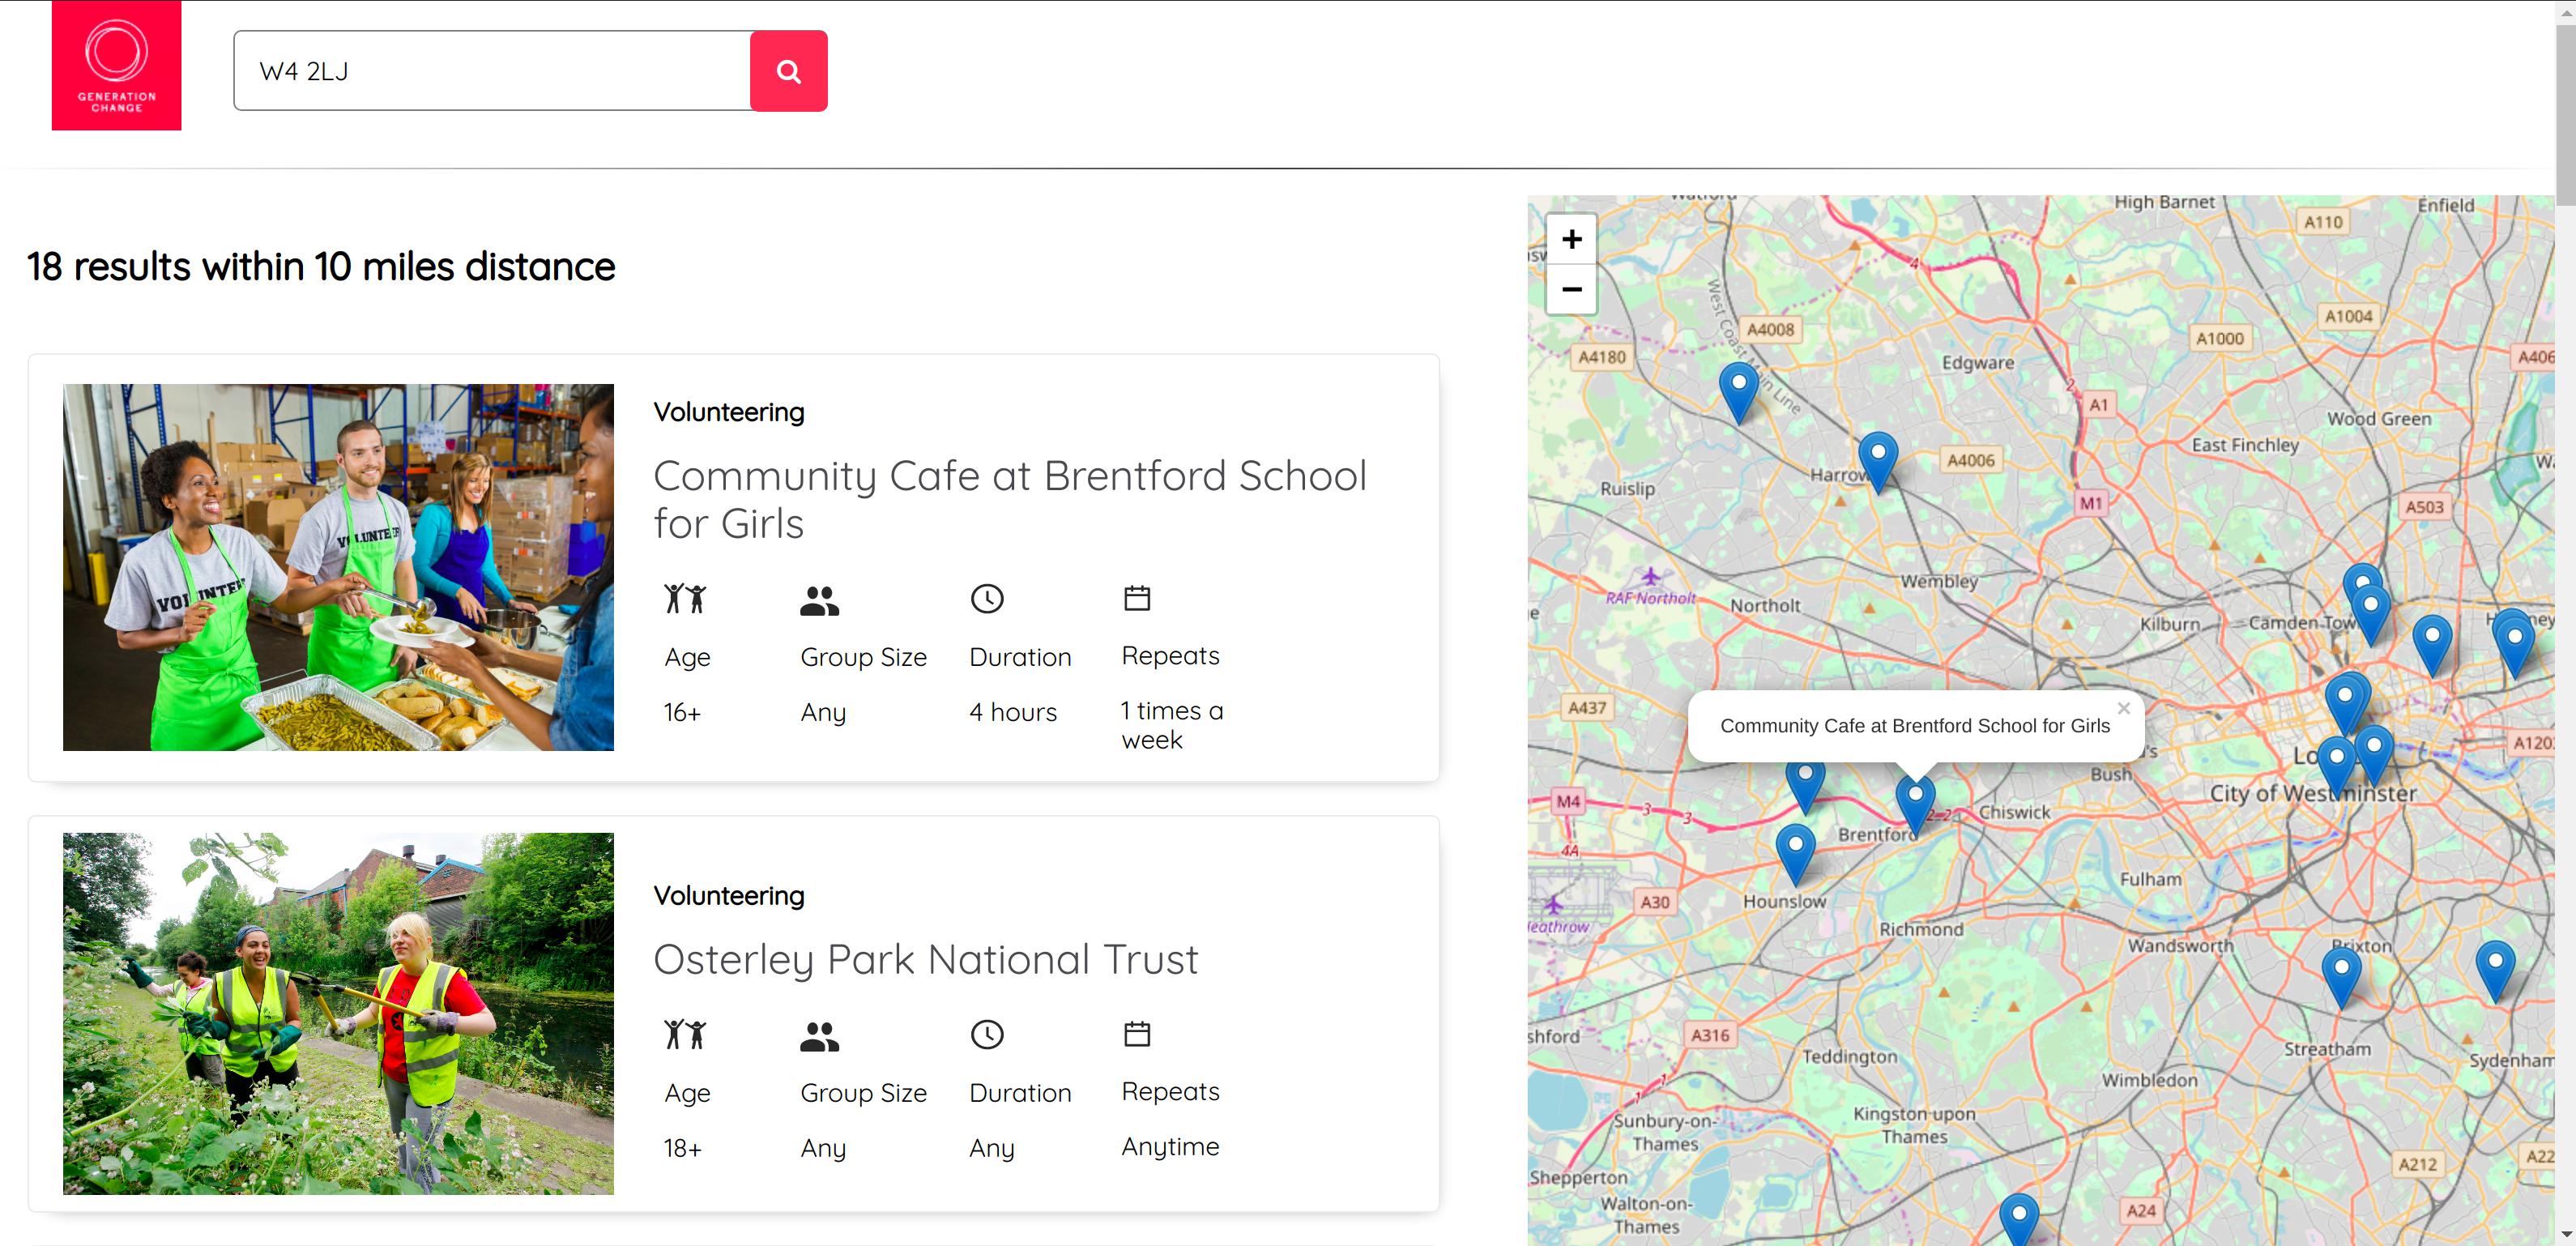Zoom in the map with plus button
Image resolution: width=2576 pixels, height=1246 pixels.
[x=1571, y=239]
